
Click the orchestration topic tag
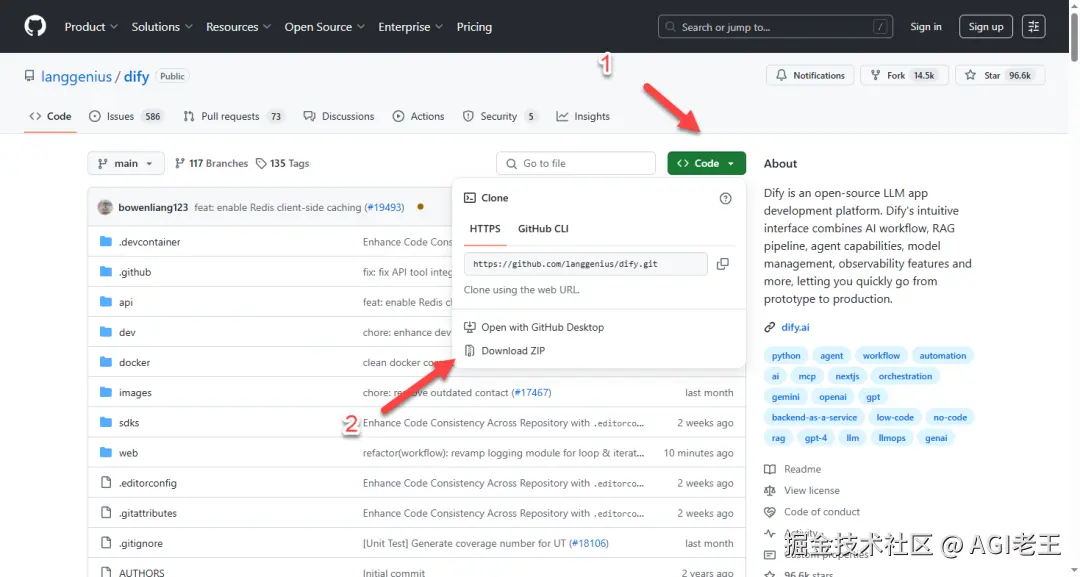pyautogui.click(x=905, y=377)
